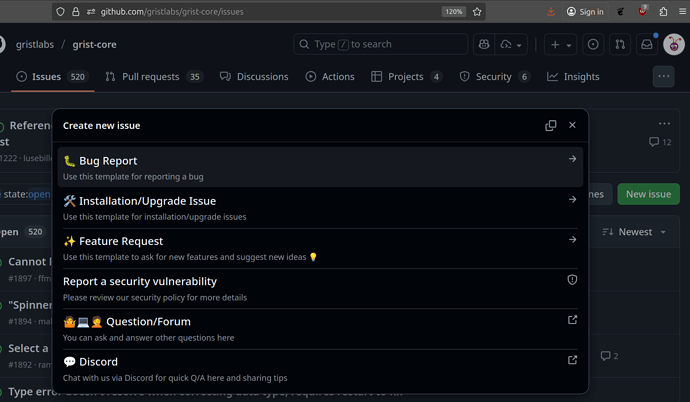Open the Copilot icon in GitHub header
Image resolution: width=690 pixels, height=402 pixels.
tap(485, 44)
